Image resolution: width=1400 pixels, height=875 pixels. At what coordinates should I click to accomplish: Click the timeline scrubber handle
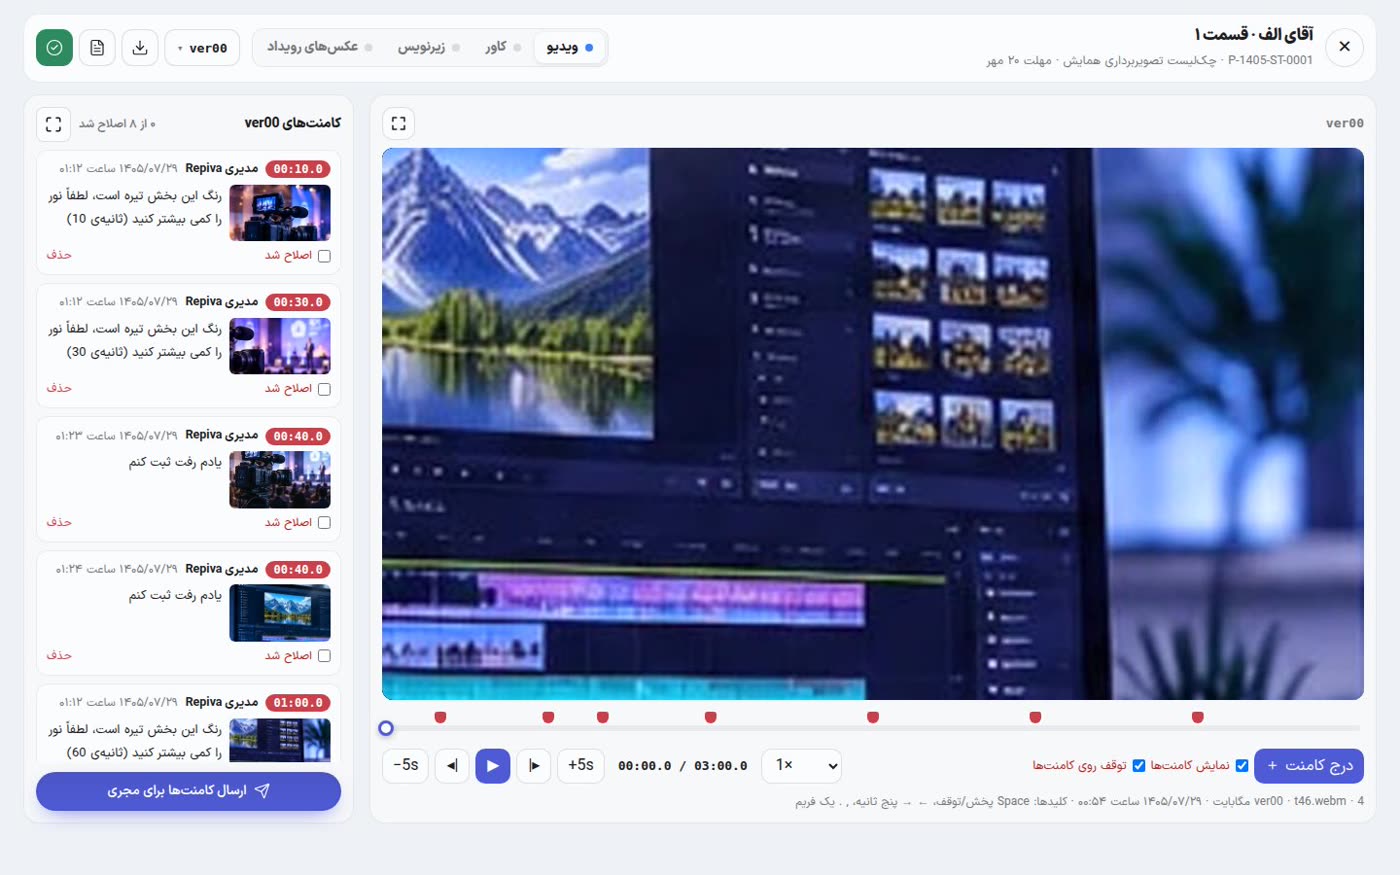[386, 729]
